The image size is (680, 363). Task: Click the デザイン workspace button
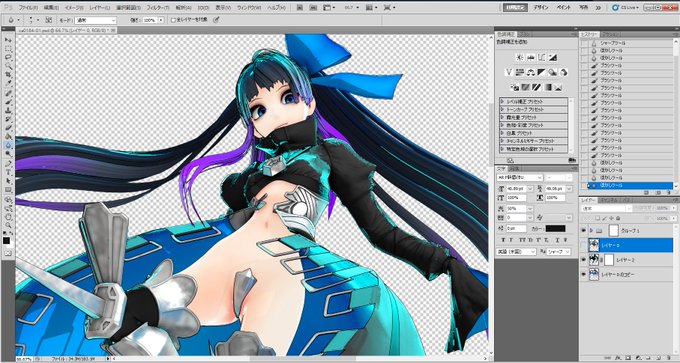click(x=541, y=7)
